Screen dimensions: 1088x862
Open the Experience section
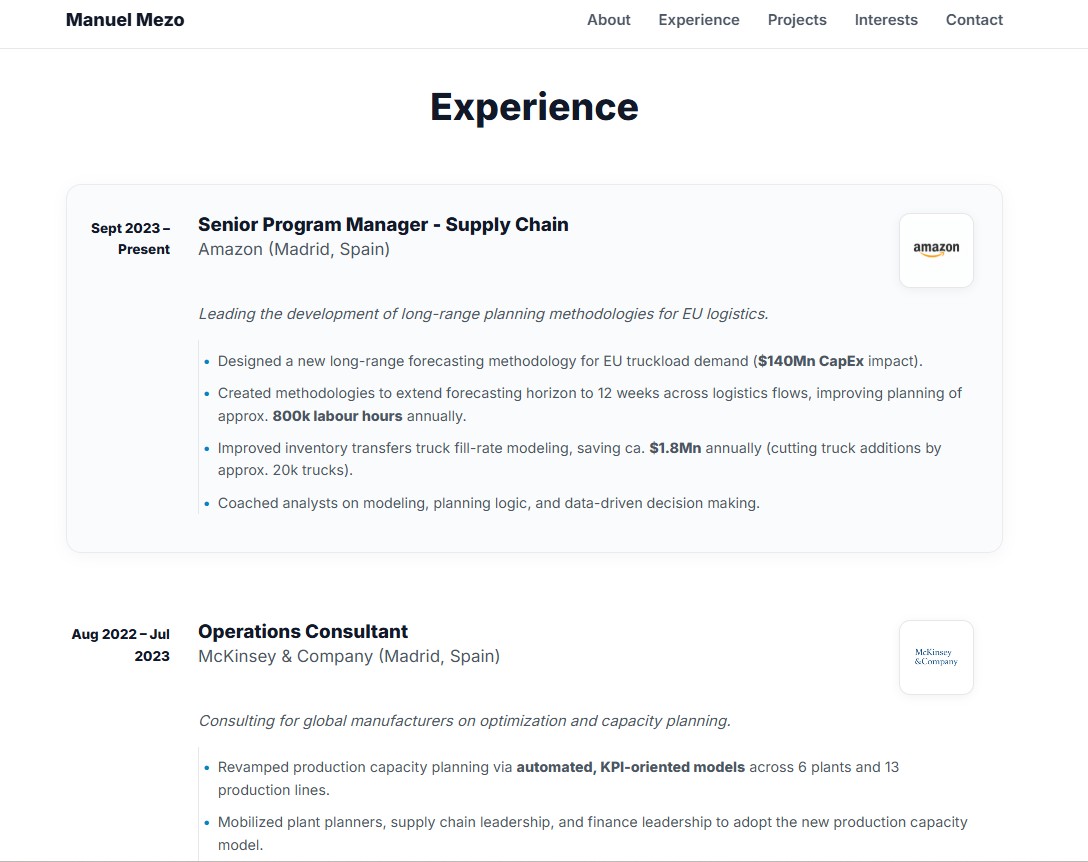[698, 19]
